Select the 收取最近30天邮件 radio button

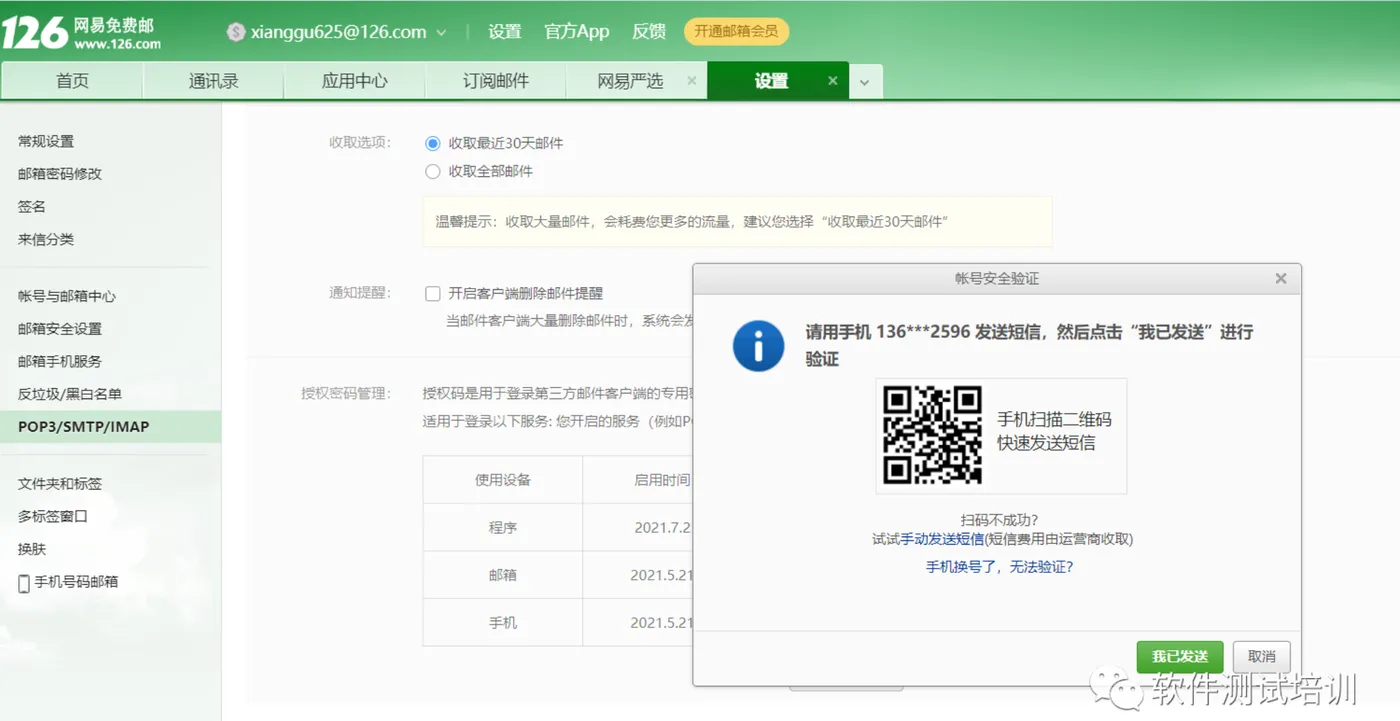(433, 143)
